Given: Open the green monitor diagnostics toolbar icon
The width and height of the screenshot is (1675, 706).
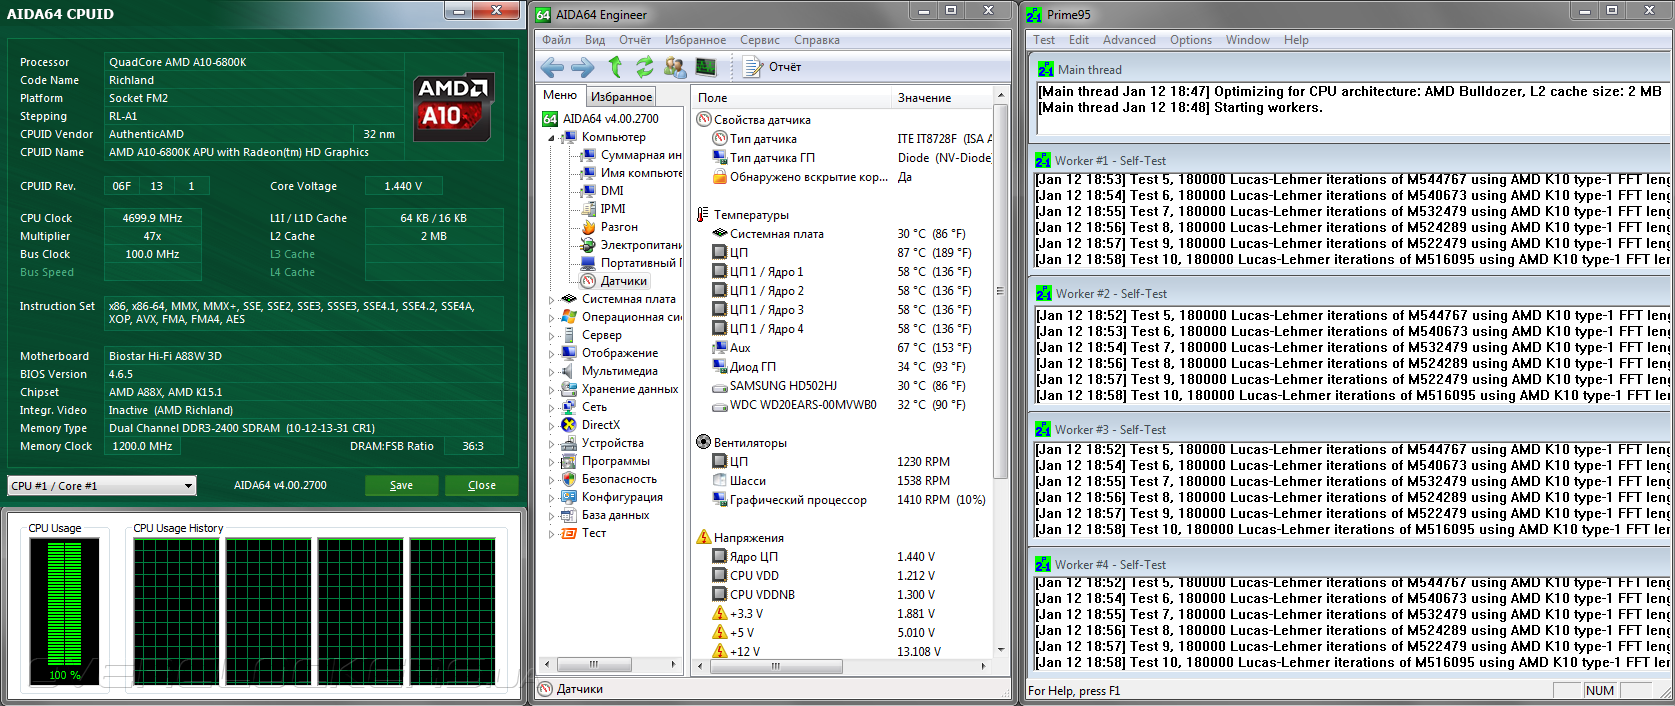Looking at the screenshot, I should pos(706,67).
